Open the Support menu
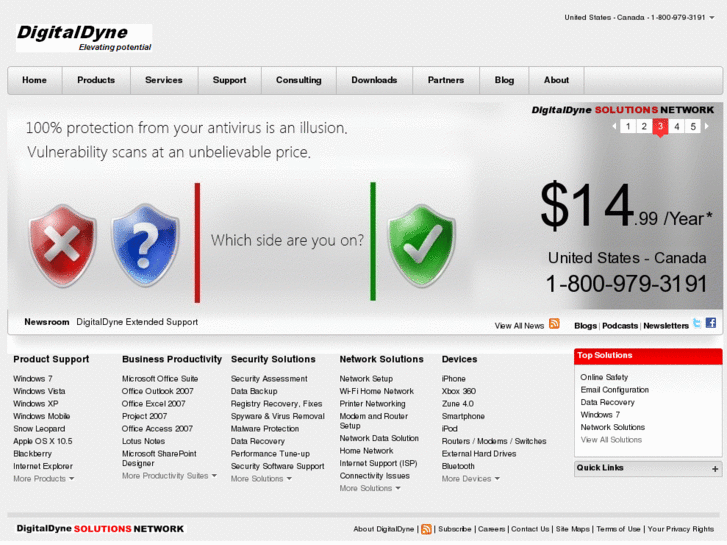Viewport: 727px width, 545px height. click(x=230, y=80)
